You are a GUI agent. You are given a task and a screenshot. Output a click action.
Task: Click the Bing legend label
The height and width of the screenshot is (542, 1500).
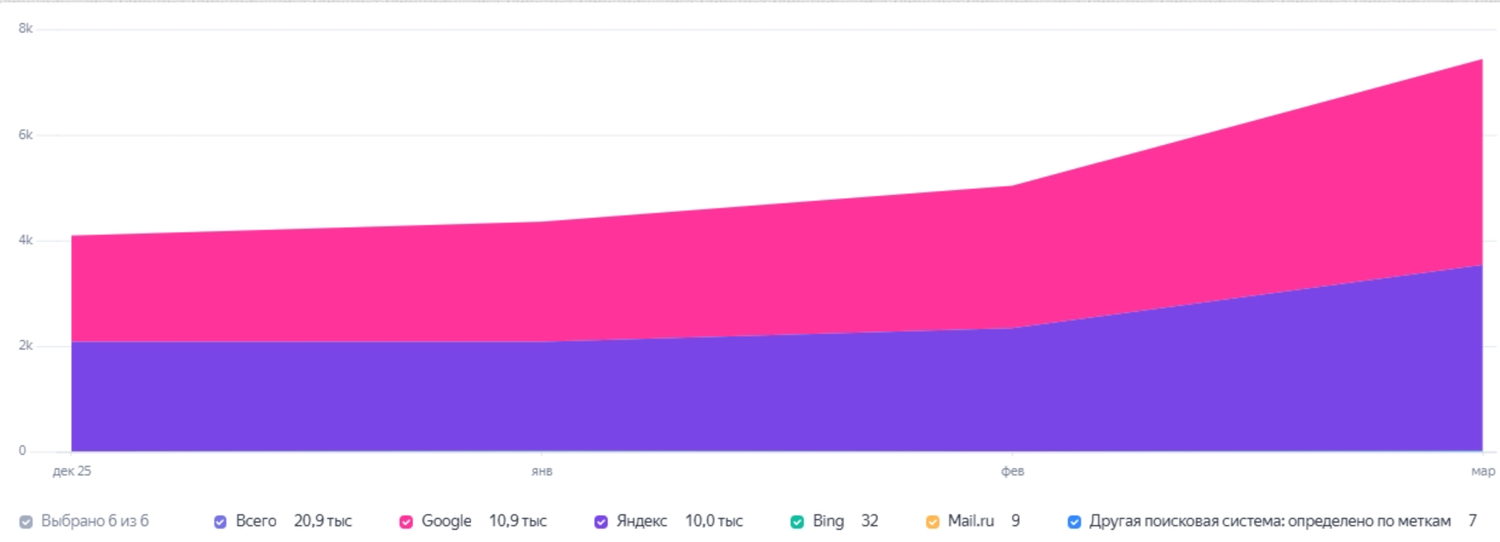tap(828, 521)
